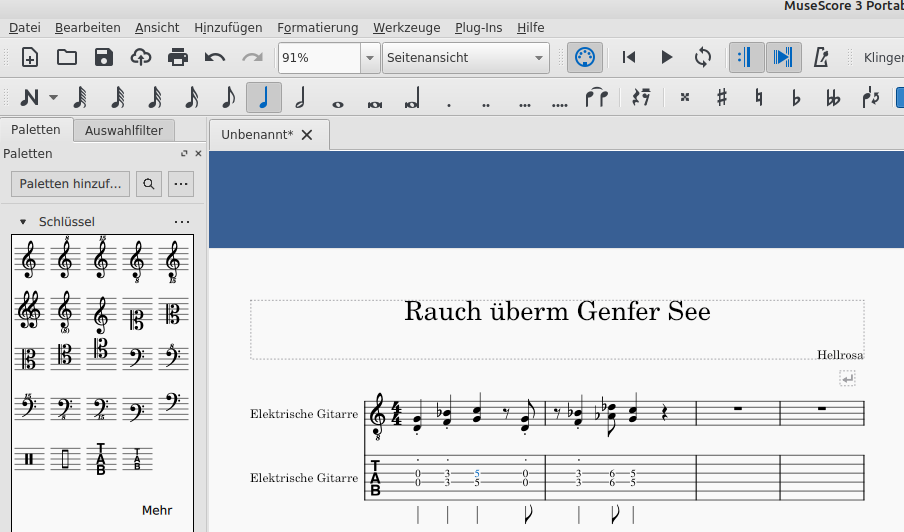This screenshot has height=532, width=904.
Task: Redo the last undone action
Action: click(252, 58)
